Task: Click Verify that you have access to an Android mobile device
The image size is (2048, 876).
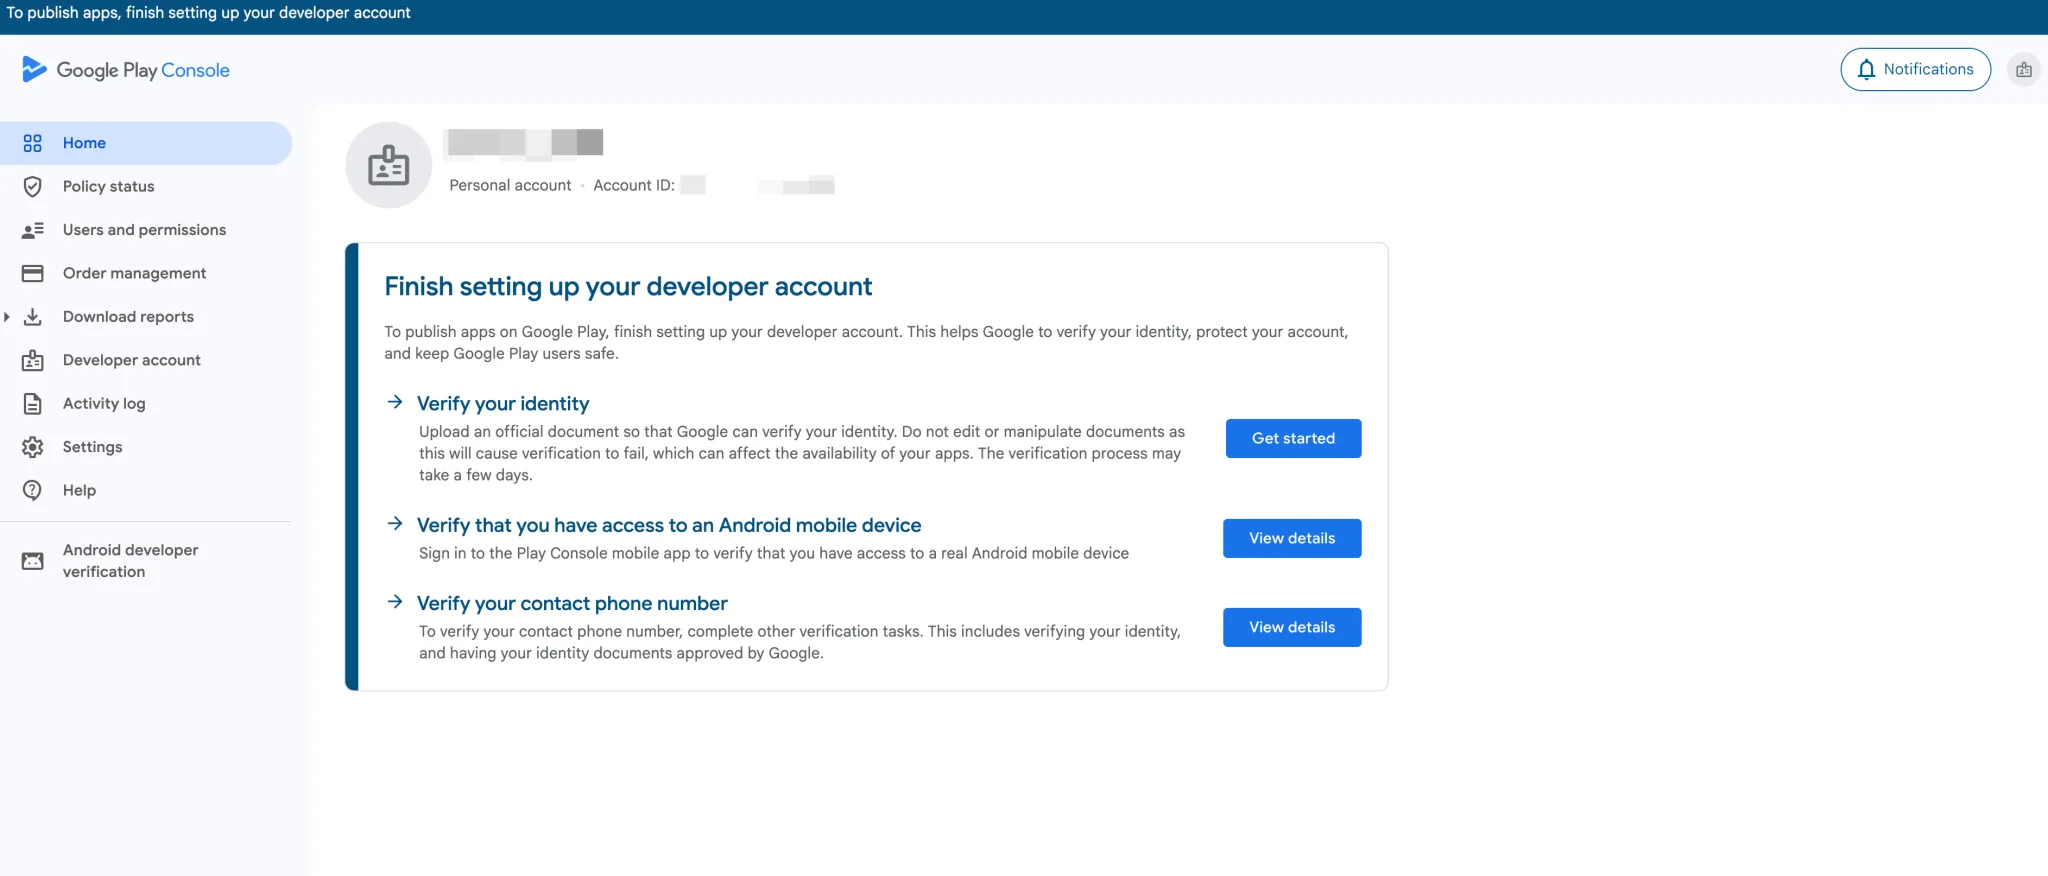Action: (669, 525)
